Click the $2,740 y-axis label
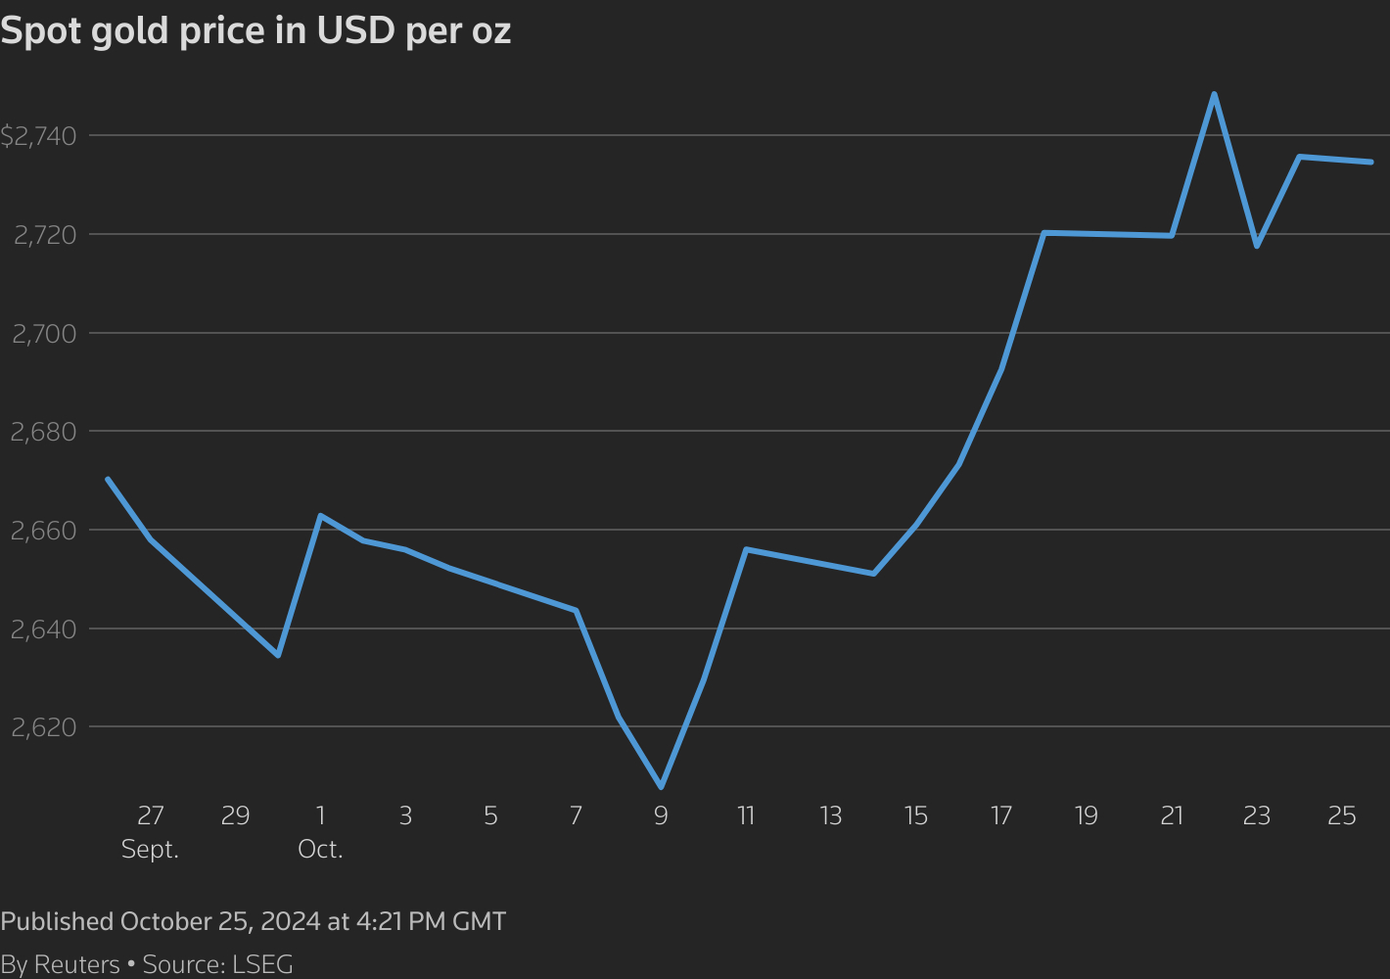1390x979 pixels. click(x=38, y=136)
